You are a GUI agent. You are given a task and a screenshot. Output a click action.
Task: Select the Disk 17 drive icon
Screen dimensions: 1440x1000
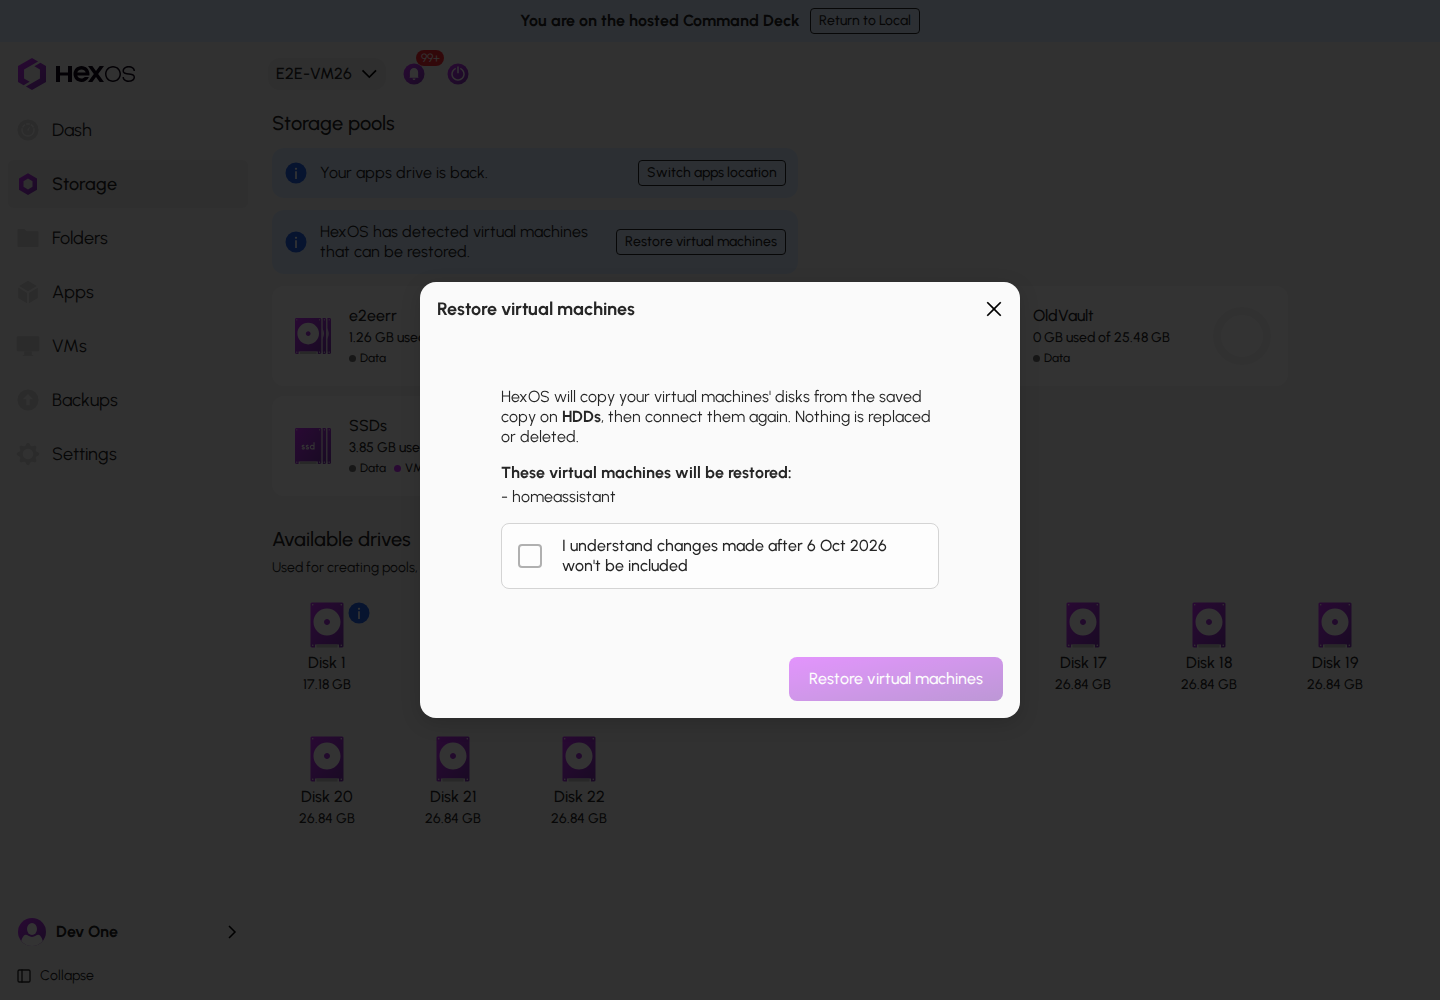(1083, 625)
